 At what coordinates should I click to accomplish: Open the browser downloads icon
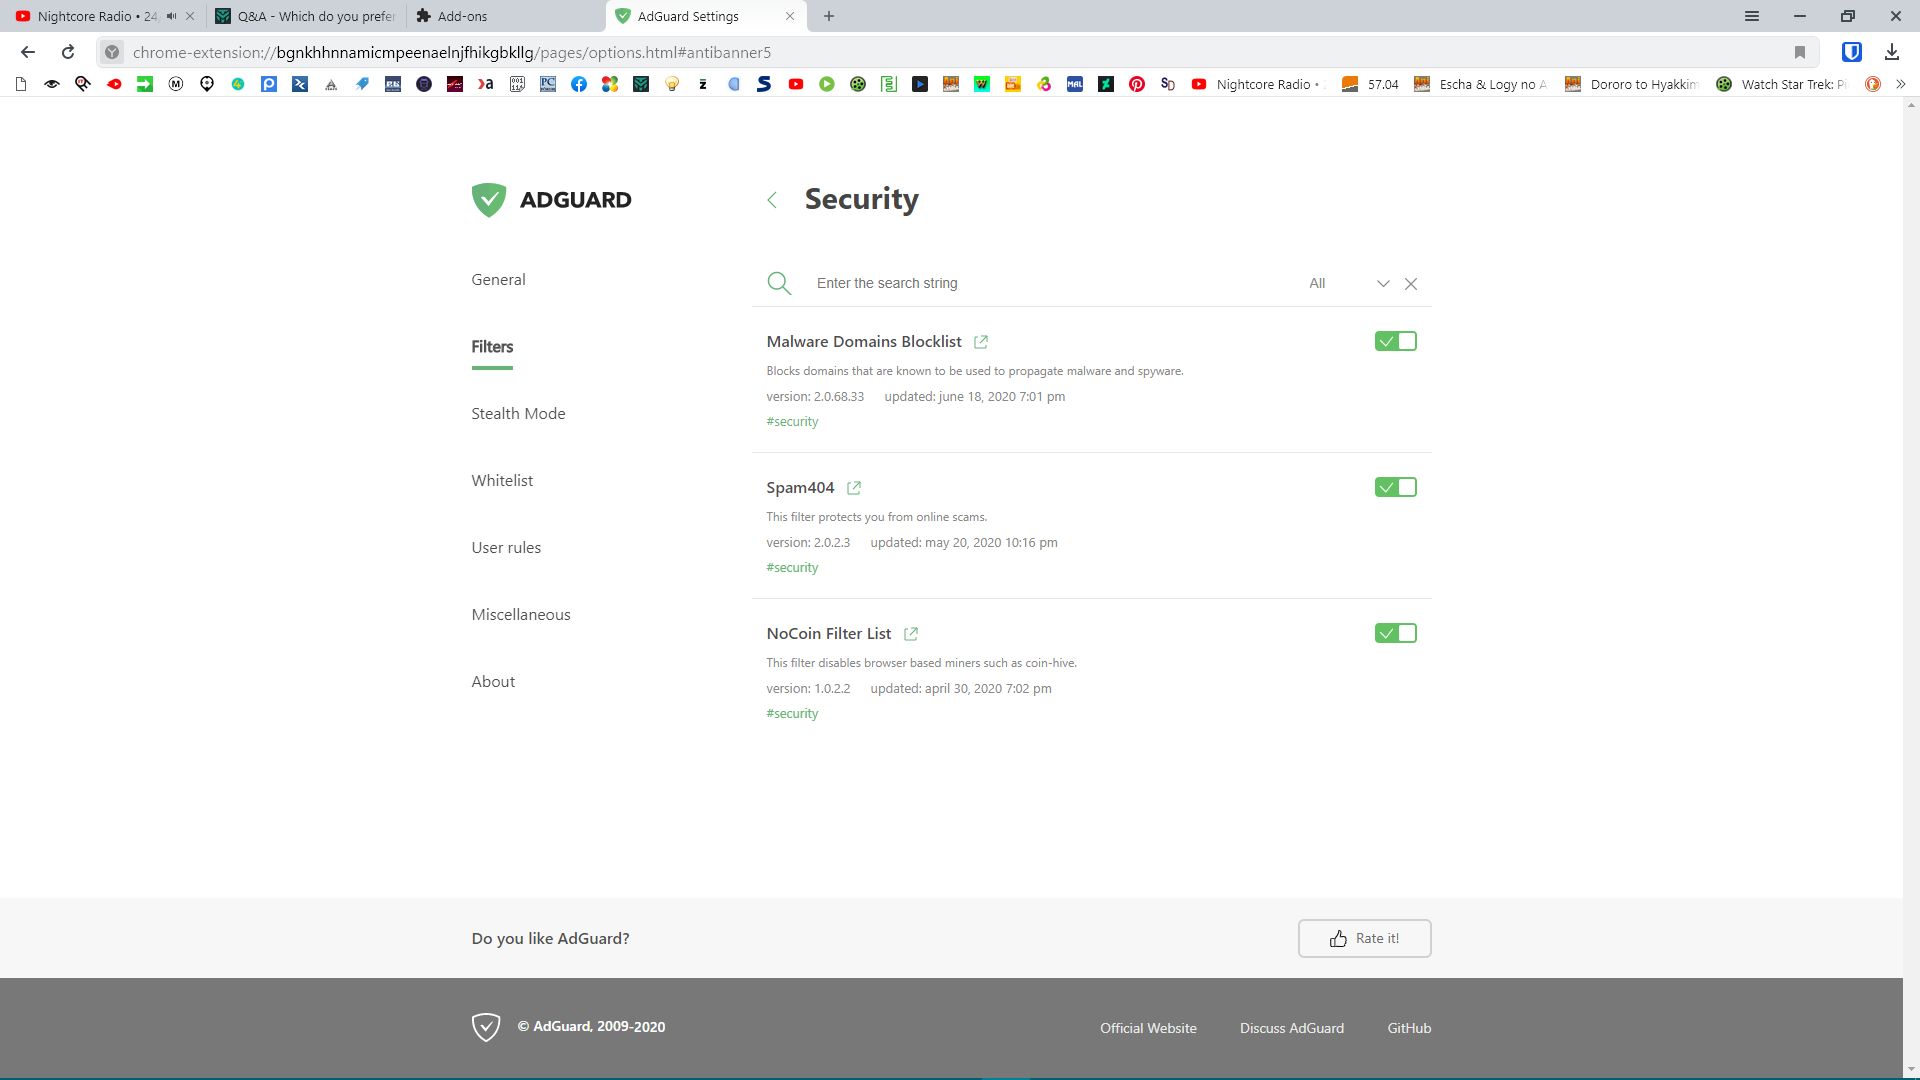coord(1891,52)
